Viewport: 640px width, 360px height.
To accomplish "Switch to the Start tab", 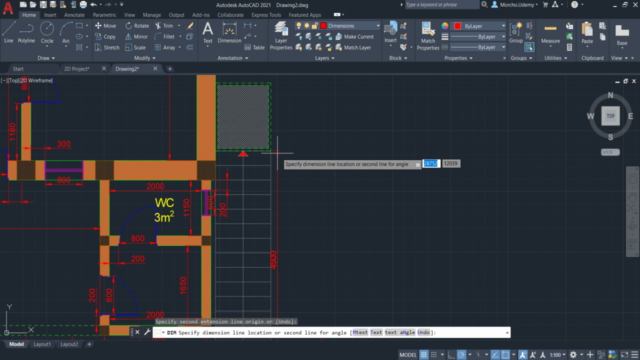I will 18,69.
